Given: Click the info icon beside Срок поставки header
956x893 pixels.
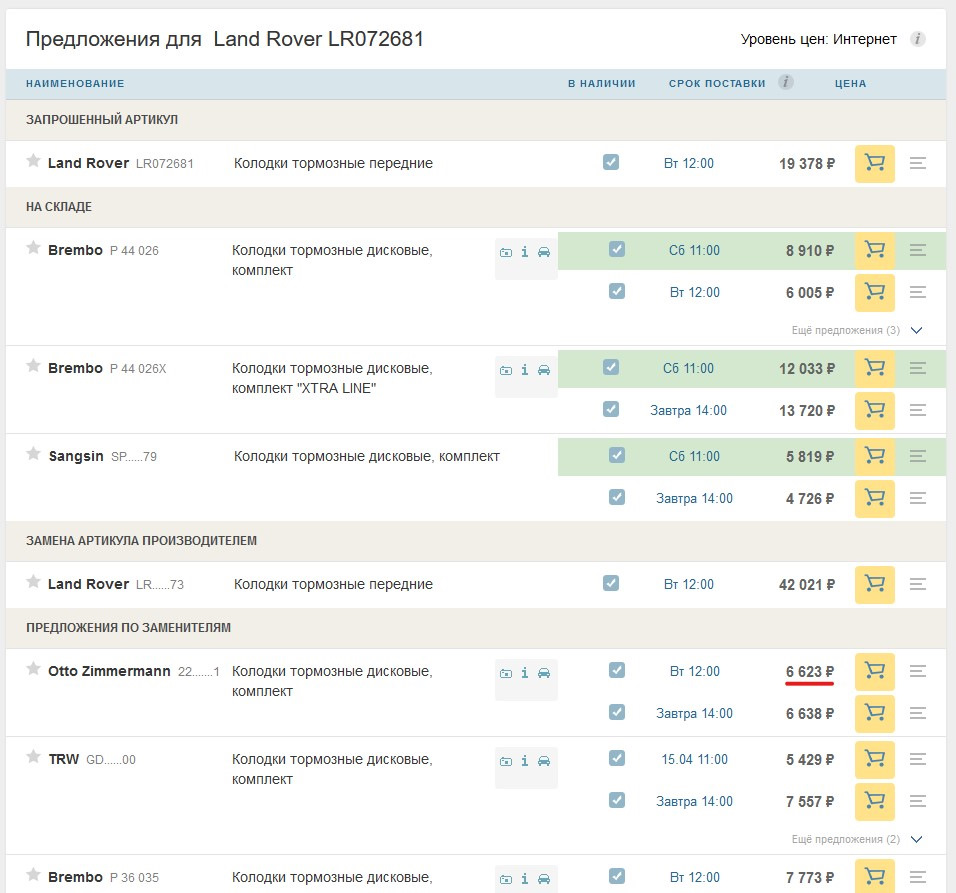Looking at the screenshot, I should (x=786, y=82).
